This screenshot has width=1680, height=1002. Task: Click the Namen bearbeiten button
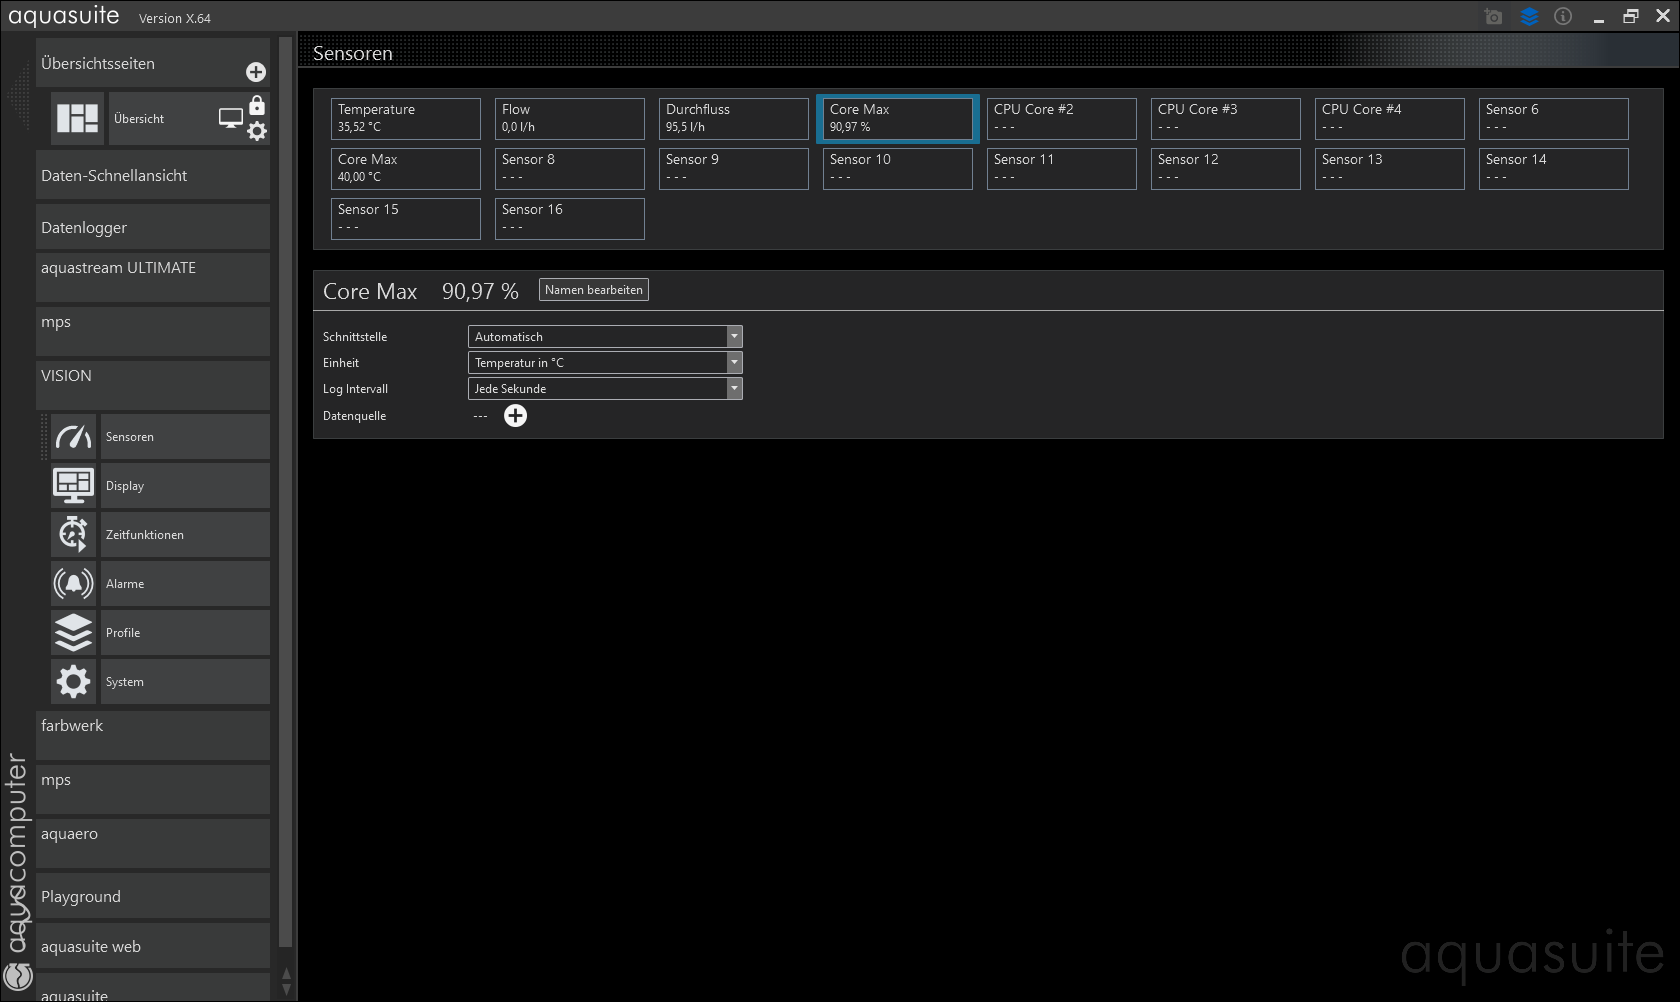593,290
